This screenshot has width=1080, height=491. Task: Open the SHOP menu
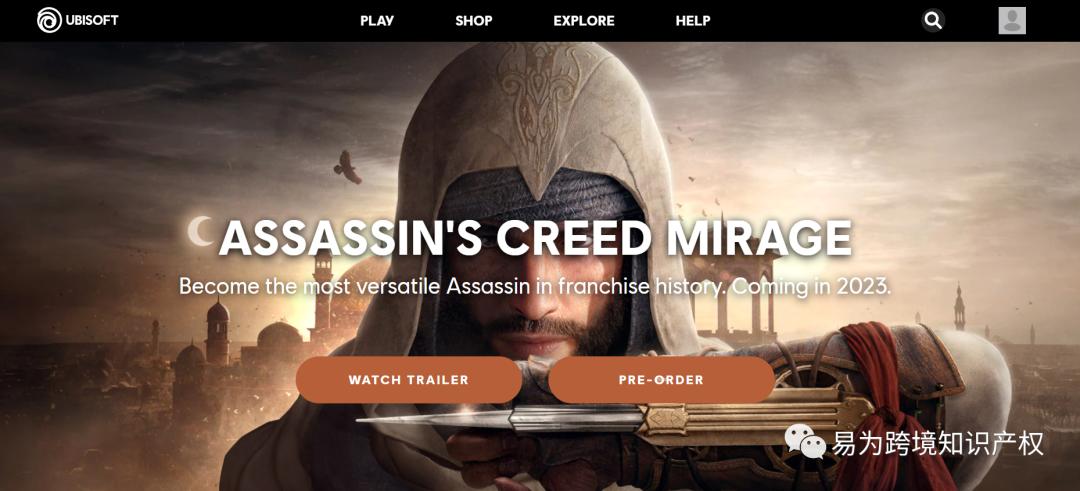point(474,21)
